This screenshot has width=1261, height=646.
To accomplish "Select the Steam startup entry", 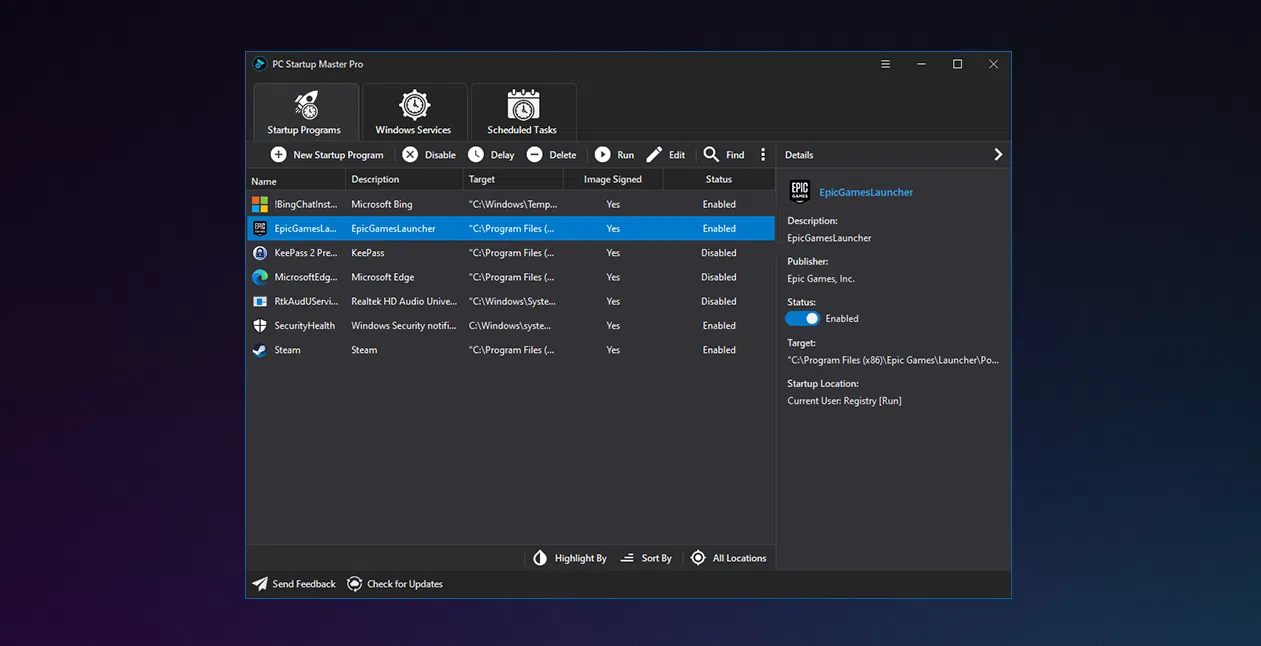I will tap(511, 350).
